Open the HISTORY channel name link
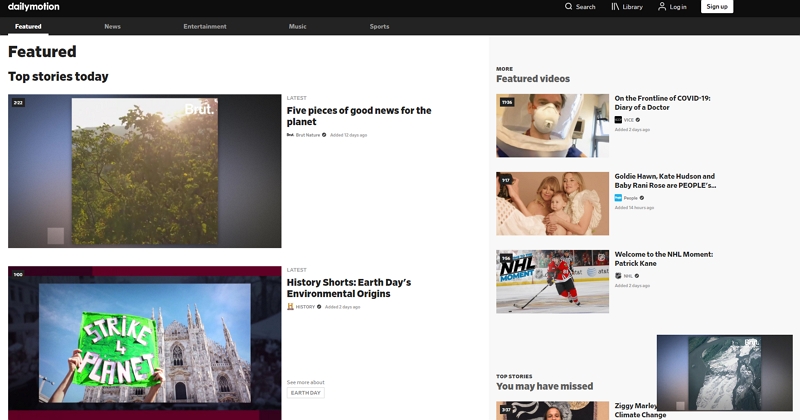 [305, 307]
